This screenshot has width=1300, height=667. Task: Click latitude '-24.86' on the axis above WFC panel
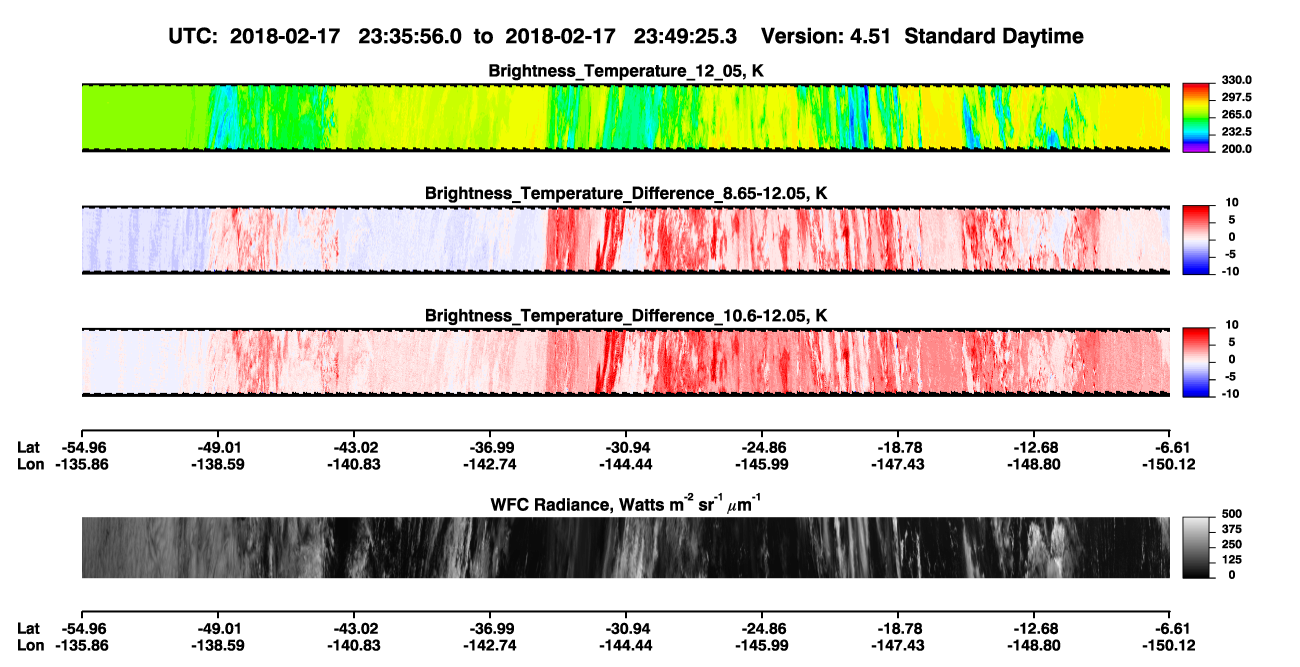(x=761, y=448)
